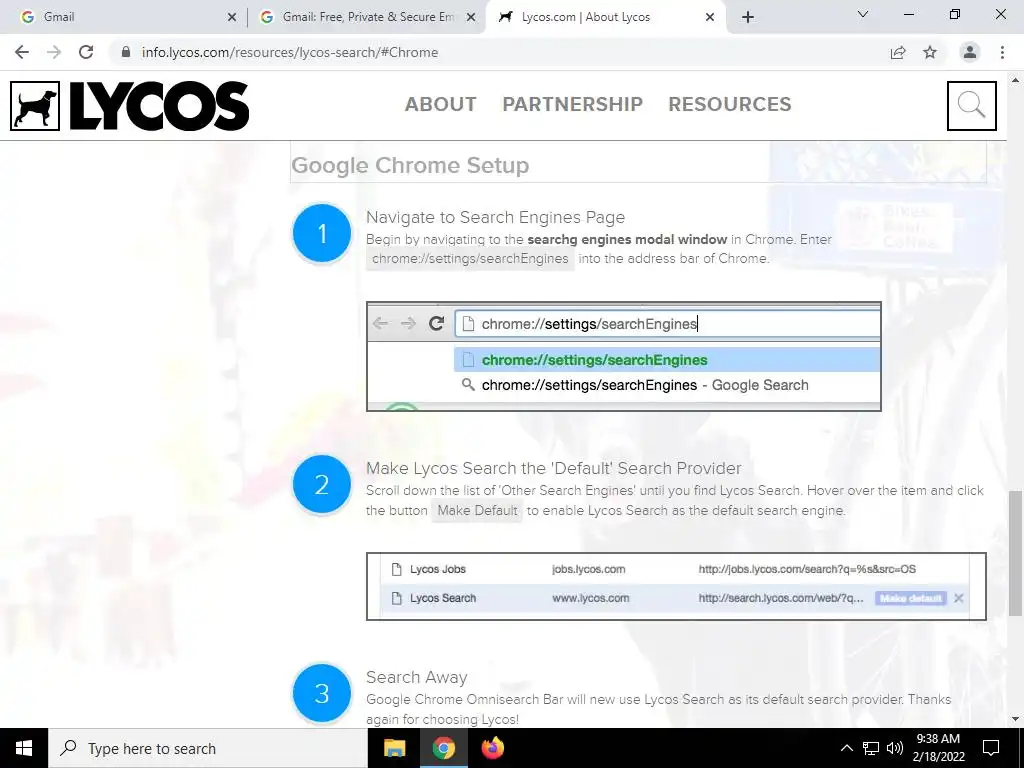
Task: Click the chrome://settings/searchEngines code text
Action: 470,259
